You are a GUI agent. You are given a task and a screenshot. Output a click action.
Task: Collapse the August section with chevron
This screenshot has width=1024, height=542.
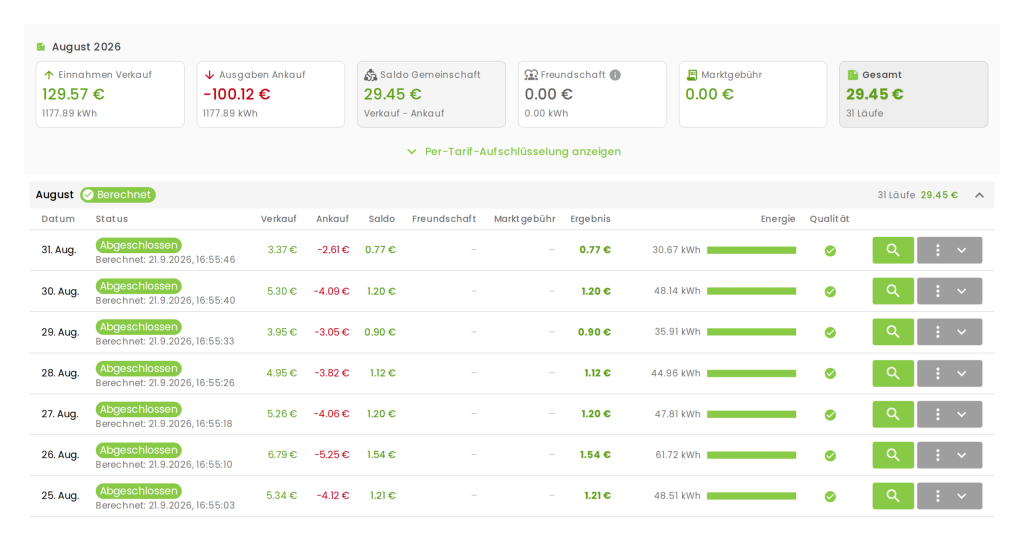tap(980, 195)
